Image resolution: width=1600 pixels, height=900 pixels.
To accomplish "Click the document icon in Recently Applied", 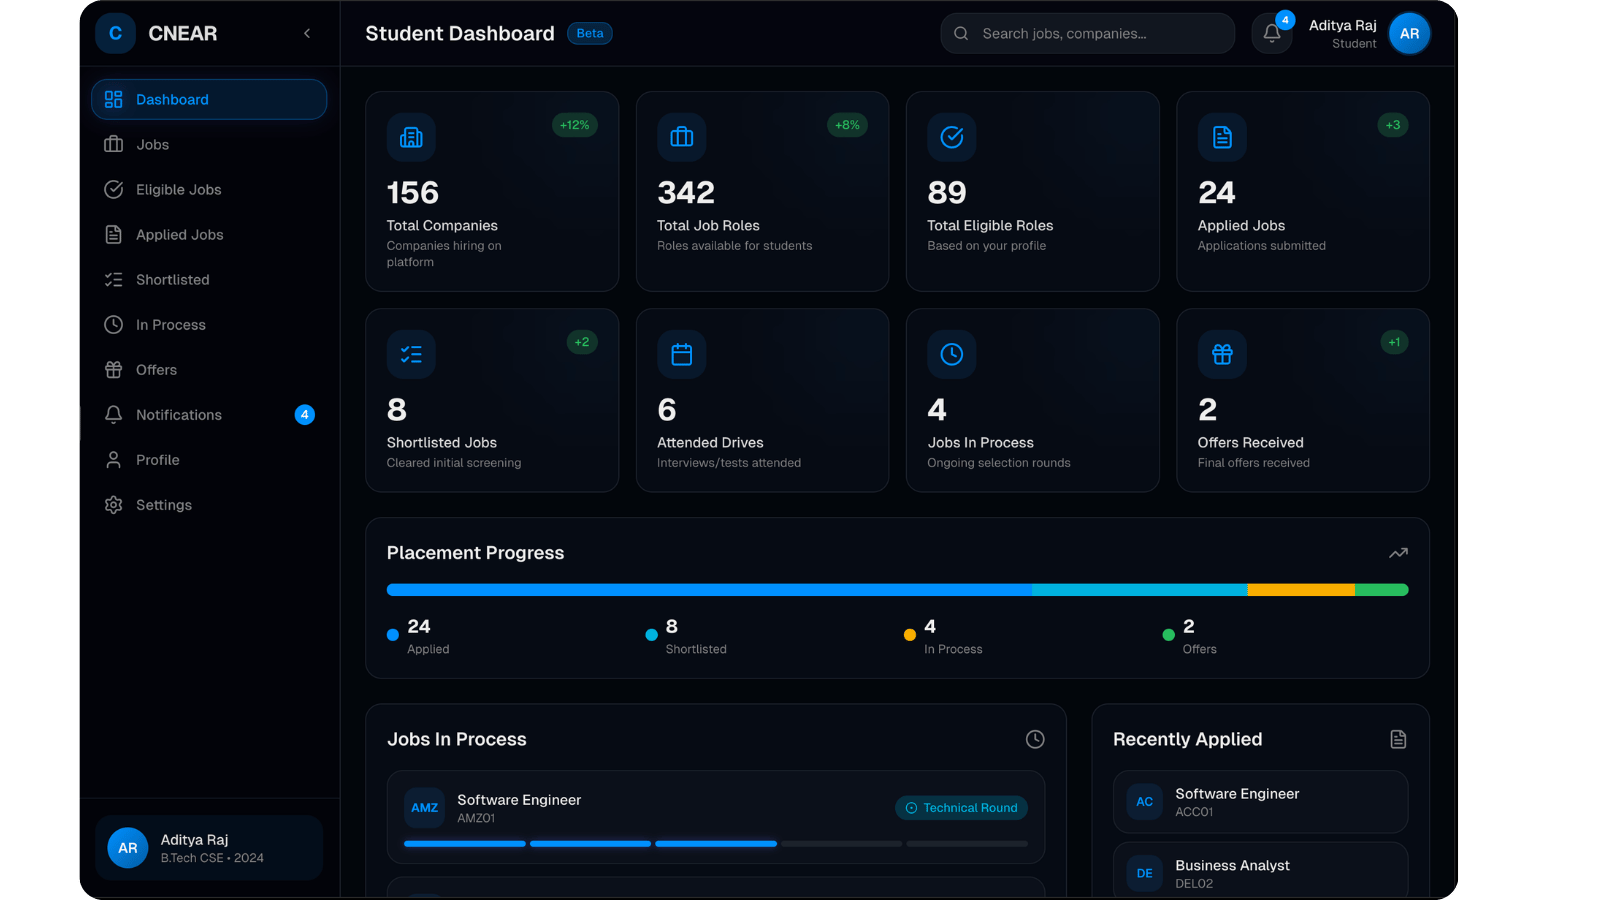I will click(x=1398, y=739).
